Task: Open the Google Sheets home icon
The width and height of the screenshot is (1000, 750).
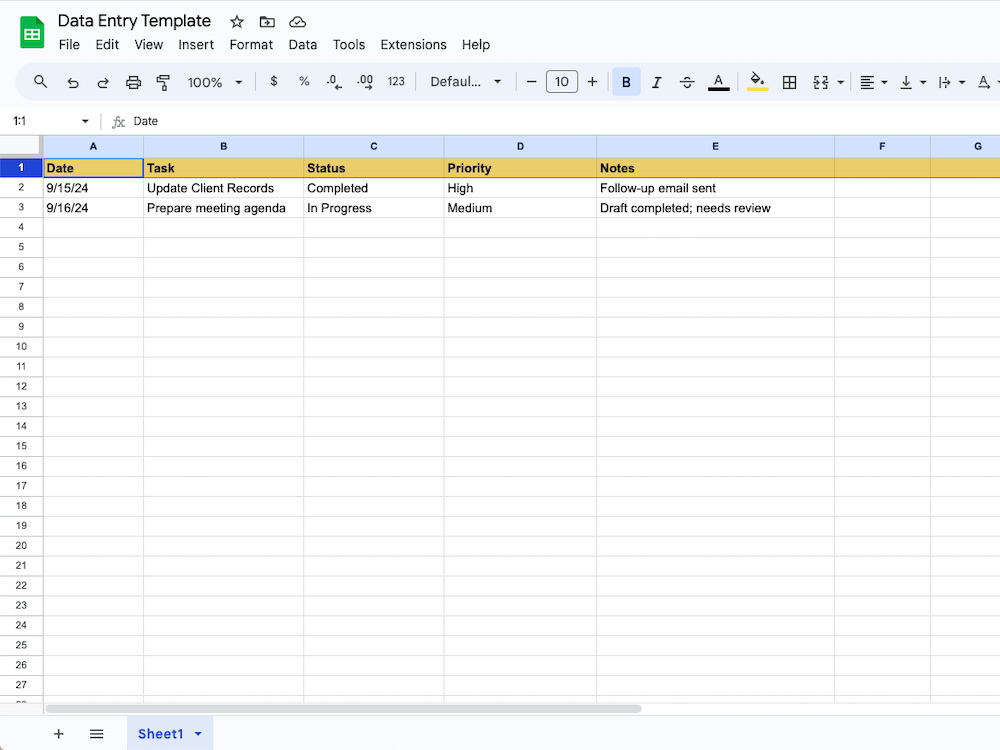Action: pos(32,33)
